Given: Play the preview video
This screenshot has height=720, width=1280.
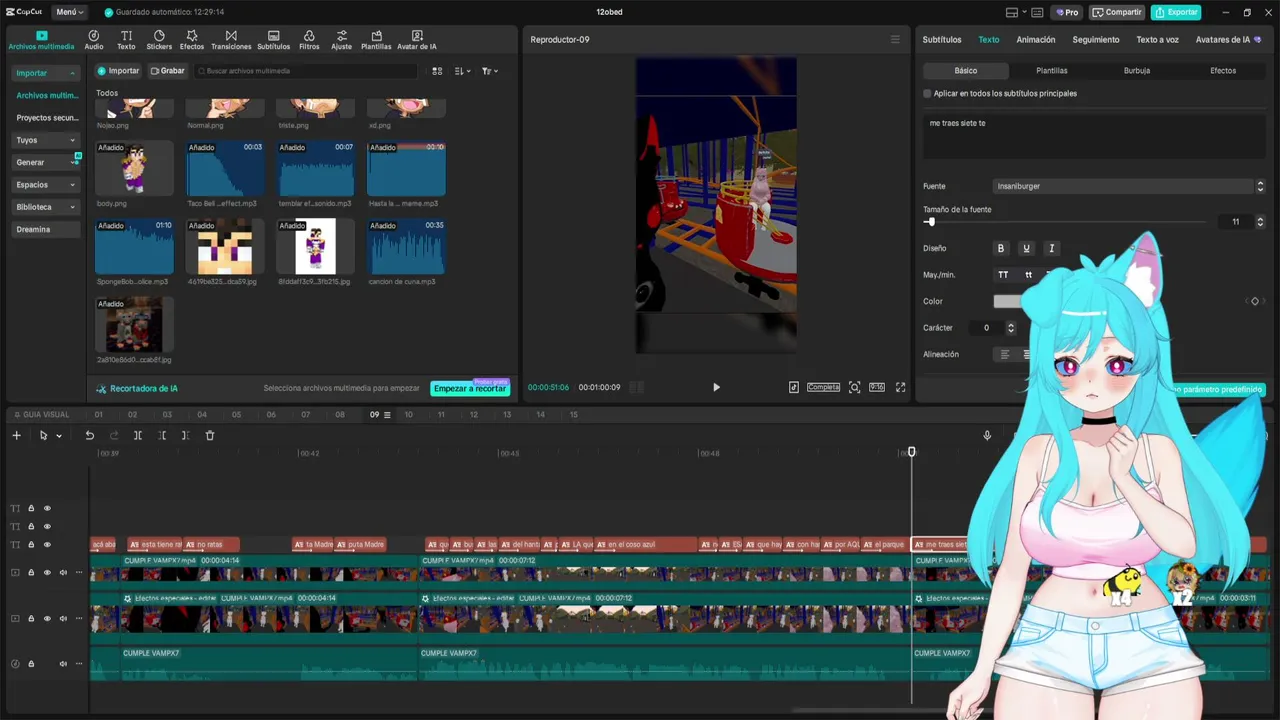Looking at the screenshot, I should (x=716, y=387).
